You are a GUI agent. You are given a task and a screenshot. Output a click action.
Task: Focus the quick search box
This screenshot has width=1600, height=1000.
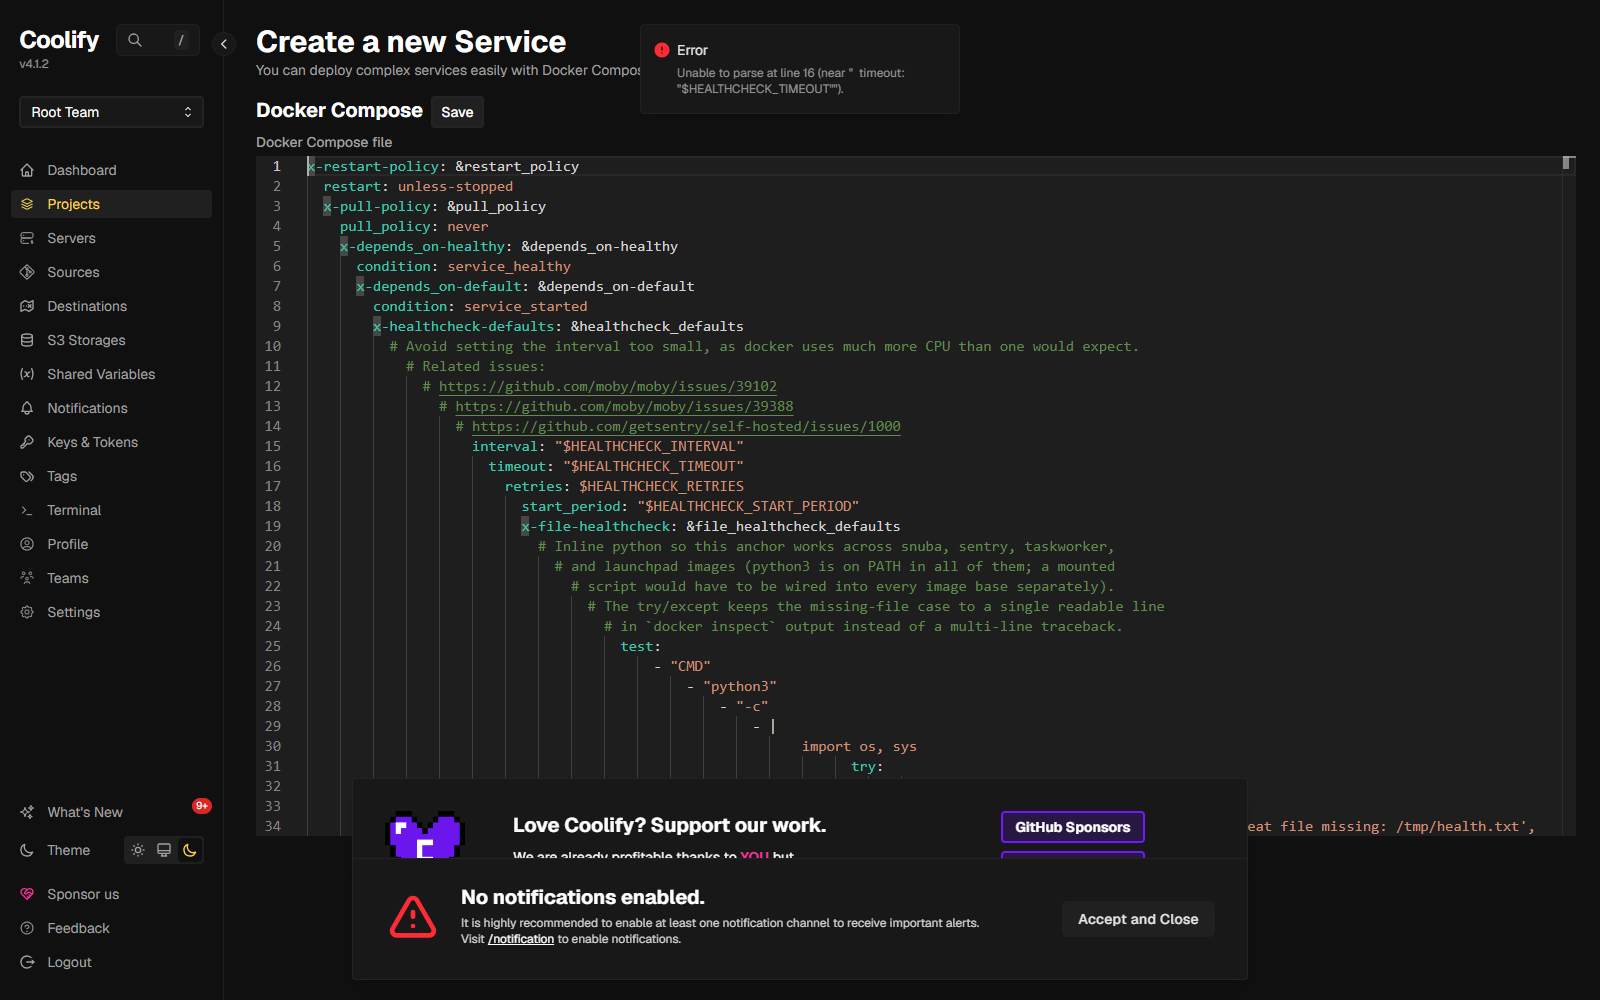[x=158, y=40]
